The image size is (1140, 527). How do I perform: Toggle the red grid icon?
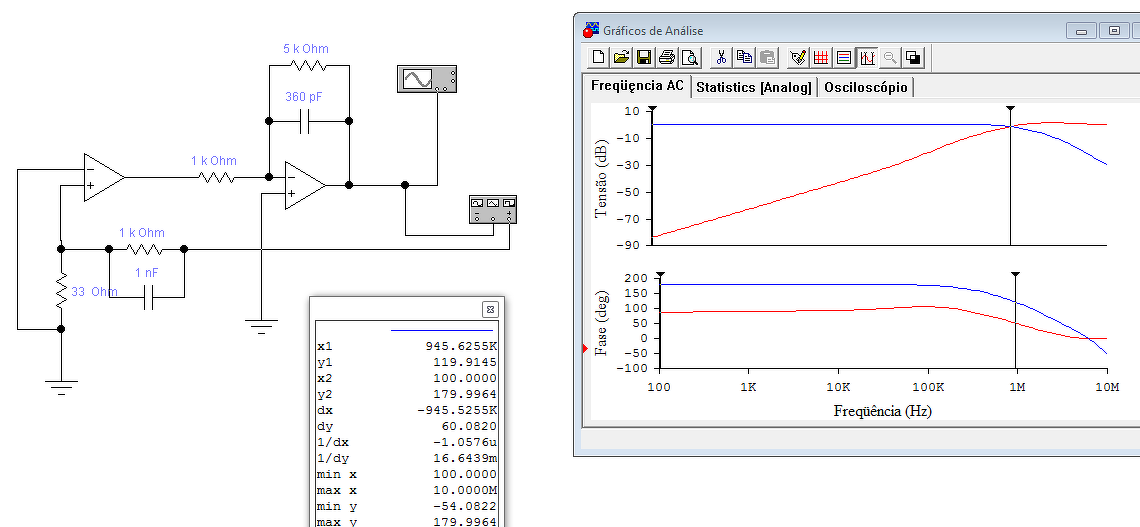click(822, 57)
